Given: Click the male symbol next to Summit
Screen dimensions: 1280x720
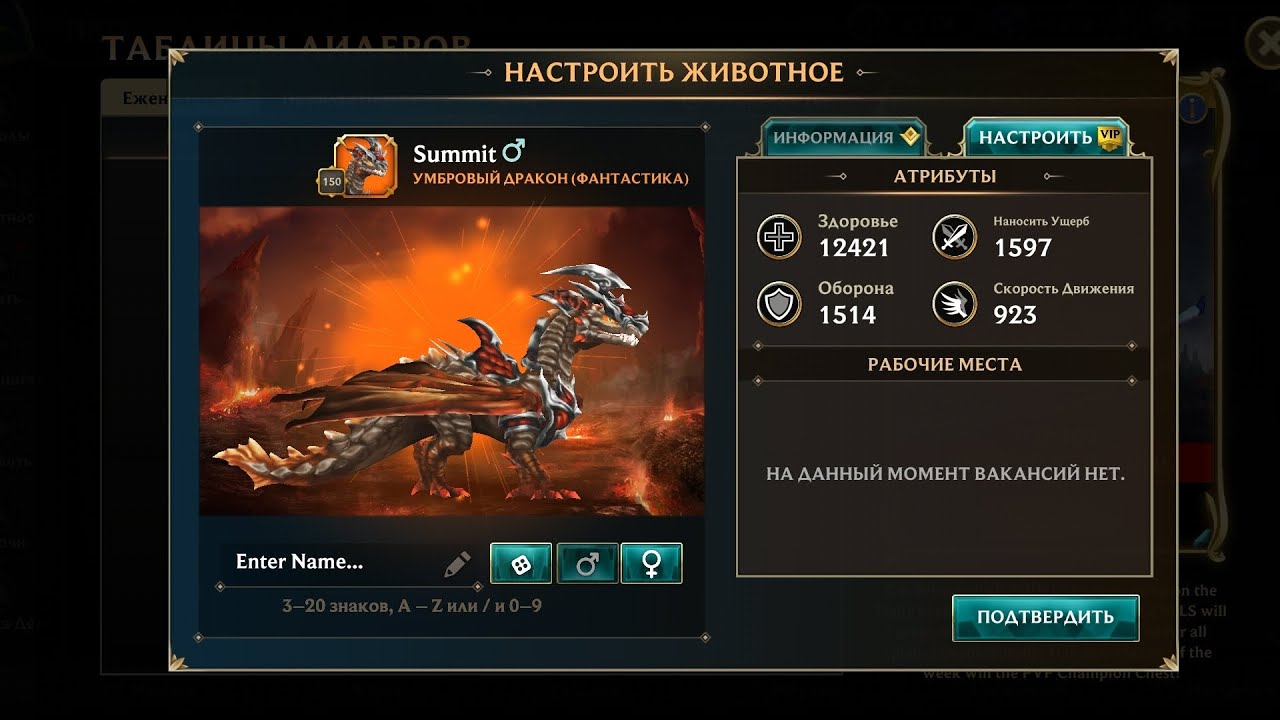Looking at the screenshot, I should (x=514, y=152).
